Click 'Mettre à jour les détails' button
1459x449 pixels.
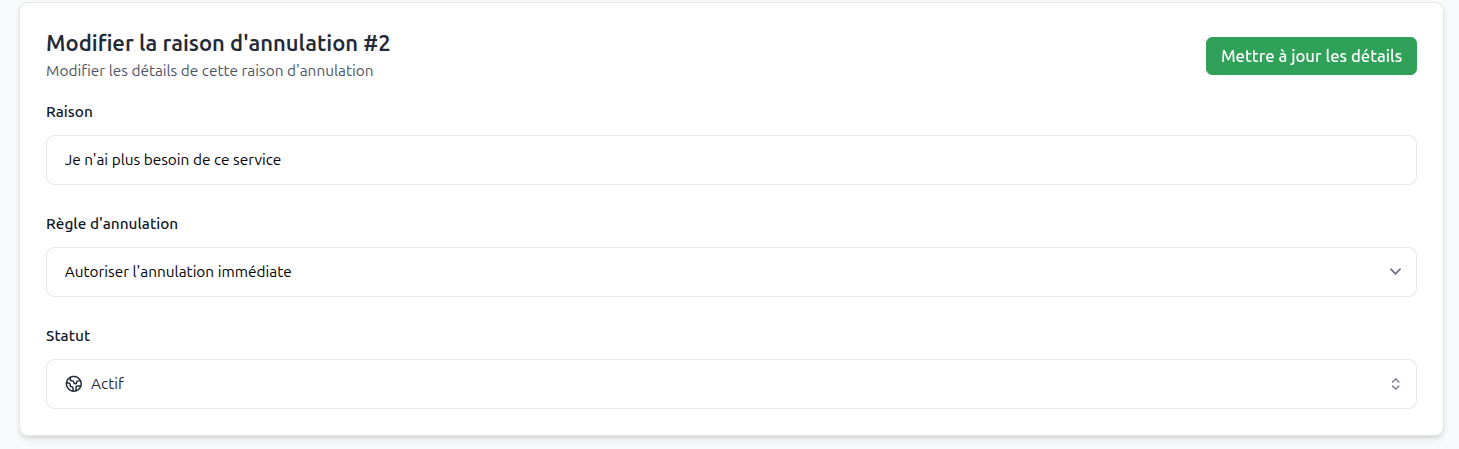pyautogui.click(x=1311, y=56)
